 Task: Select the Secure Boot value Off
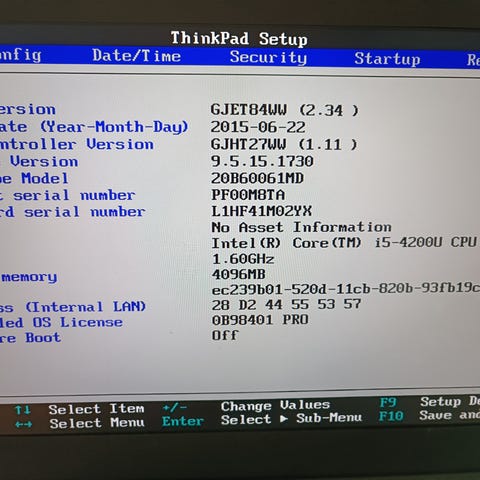225,335
